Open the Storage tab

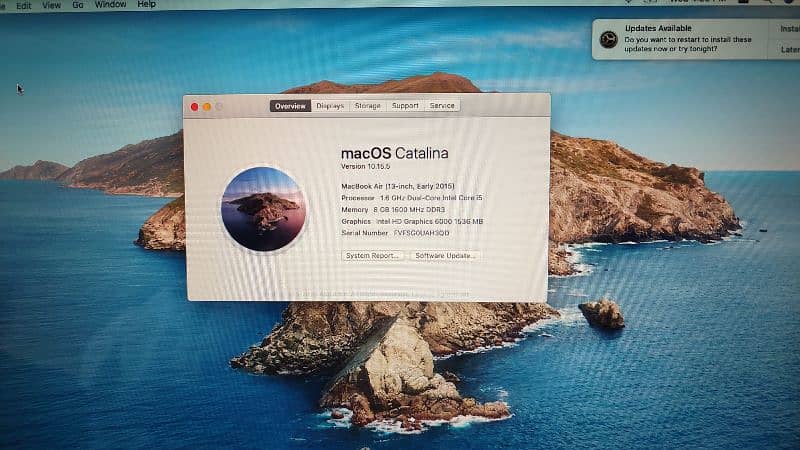coord(367,106)
